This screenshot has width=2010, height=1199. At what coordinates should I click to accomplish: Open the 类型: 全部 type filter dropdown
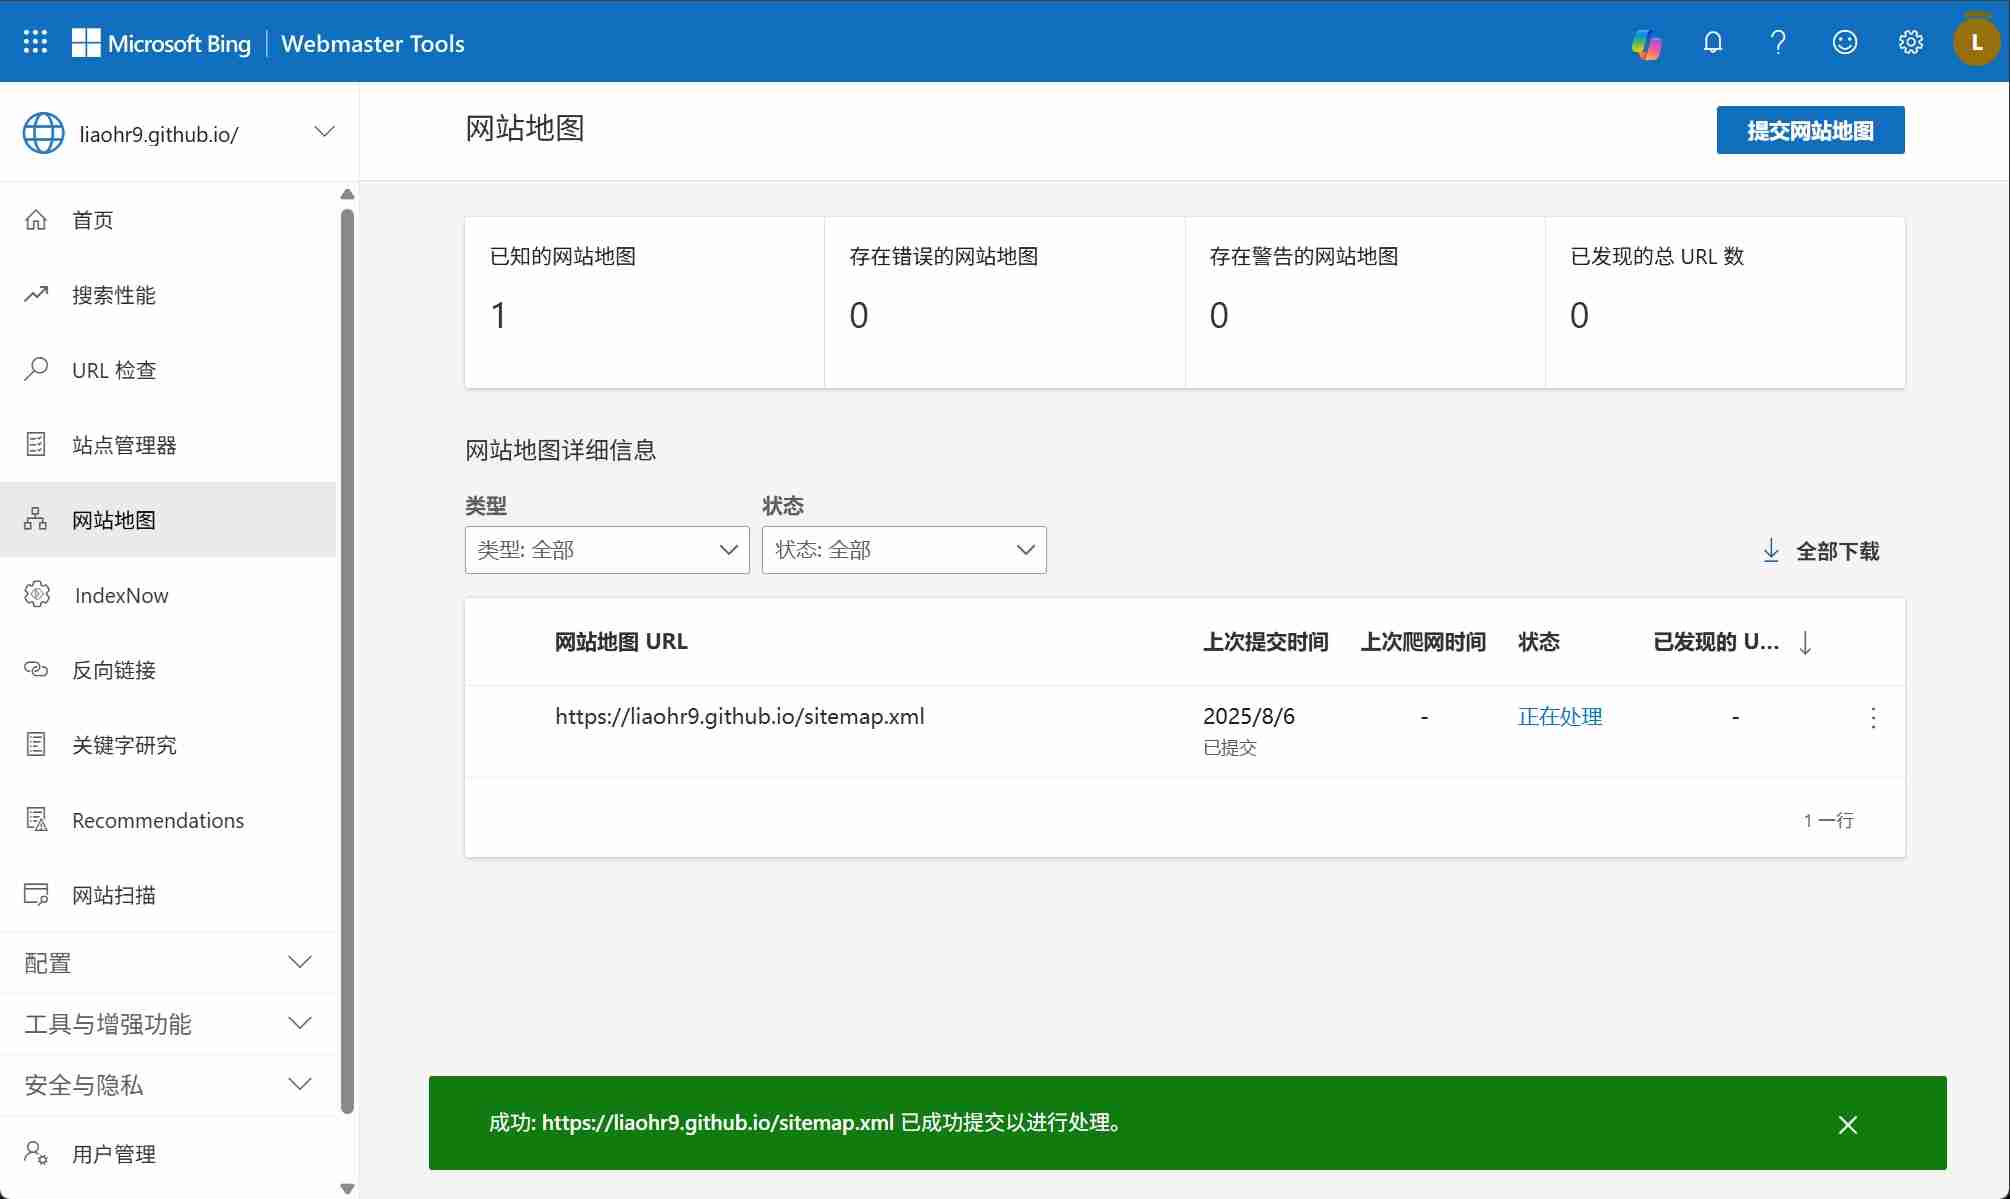607,550
